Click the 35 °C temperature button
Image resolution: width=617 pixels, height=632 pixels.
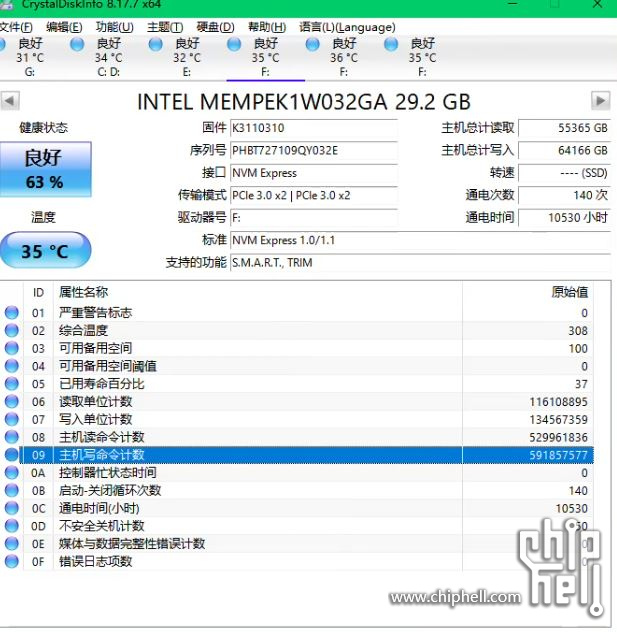[46, 250]
